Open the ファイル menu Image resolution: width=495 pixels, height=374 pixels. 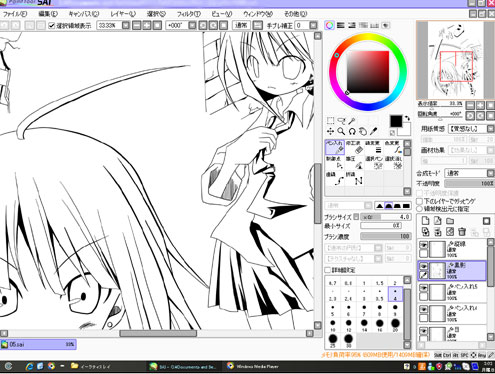pos(15,14)
